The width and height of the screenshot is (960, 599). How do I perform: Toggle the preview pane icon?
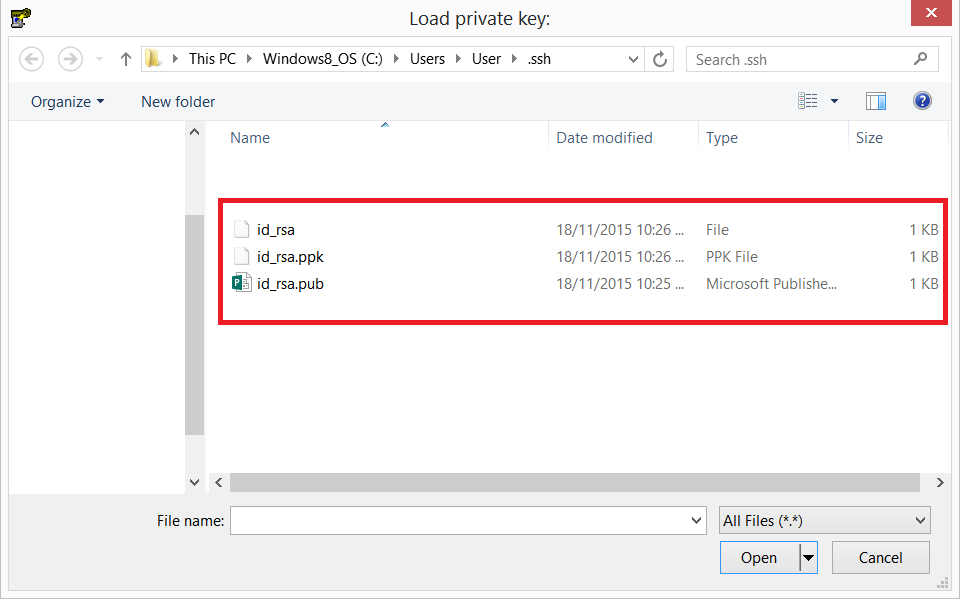pyautogui.click(x=876, y=101)
